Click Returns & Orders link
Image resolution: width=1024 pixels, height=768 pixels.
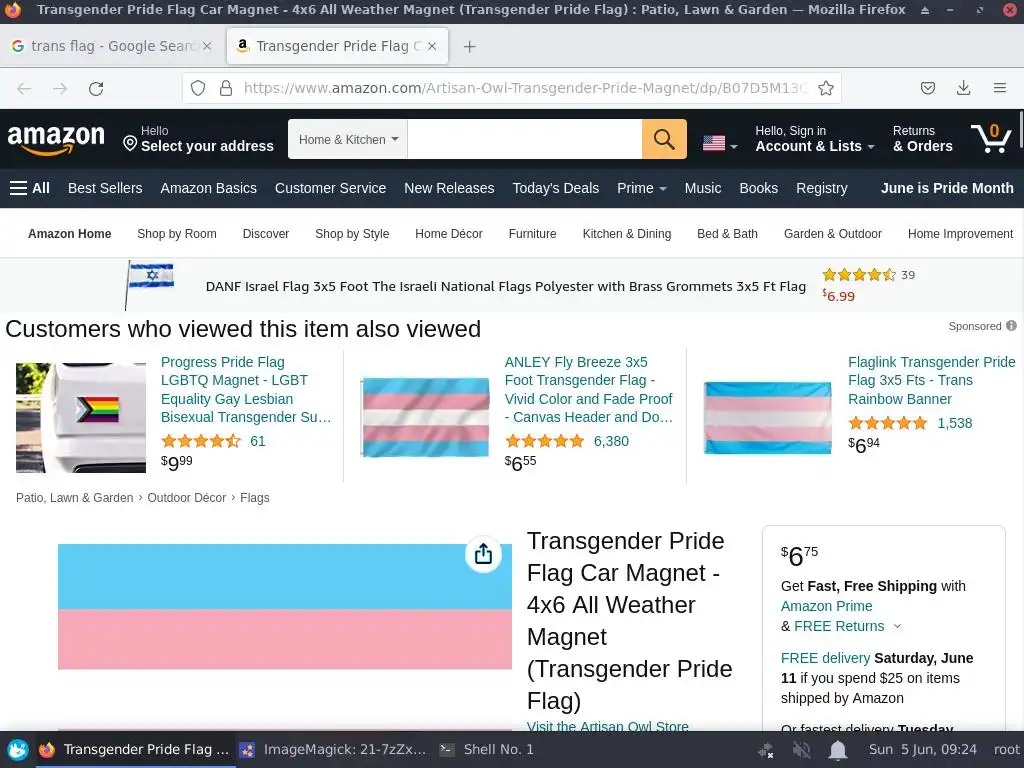coord(922,139)
